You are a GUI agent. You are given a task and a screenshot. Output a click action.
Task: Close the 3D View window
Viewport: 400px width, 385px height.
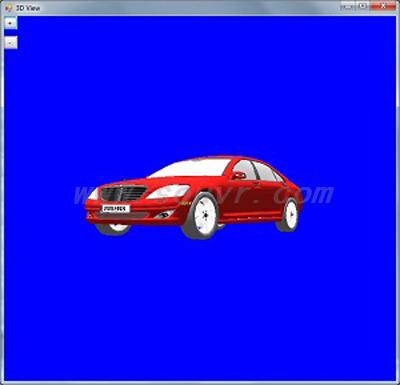[x=383, y=6]
